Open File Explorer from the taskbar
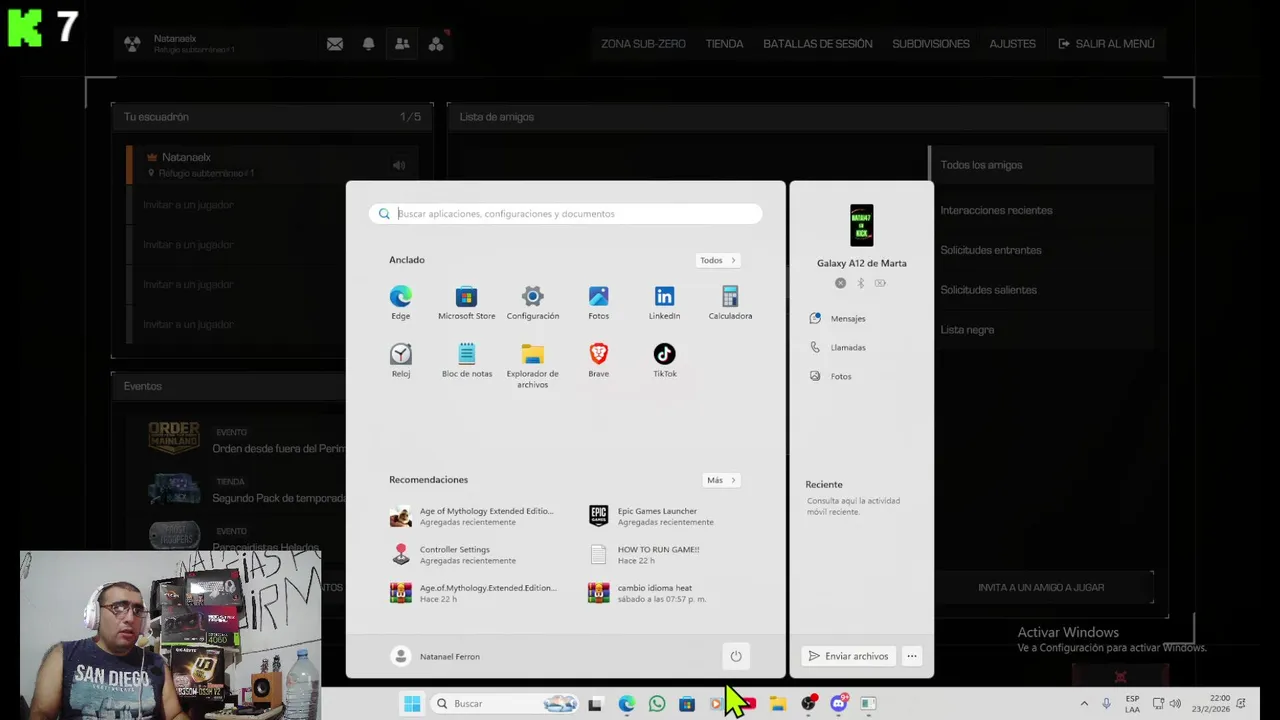The height and width of the screenshot is (720, 1280). [x=777, y=704]
